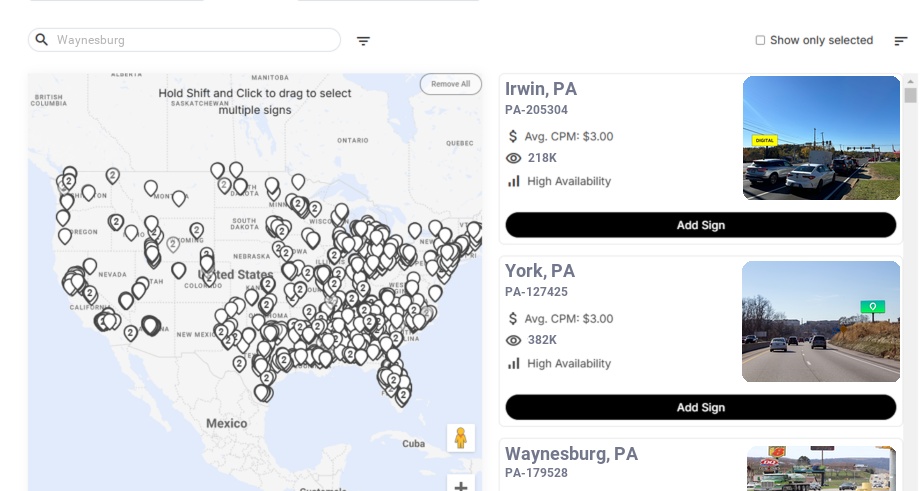
Task: Click the Irwin Avg. CPM dollar icon
Action: coord(514,136)
